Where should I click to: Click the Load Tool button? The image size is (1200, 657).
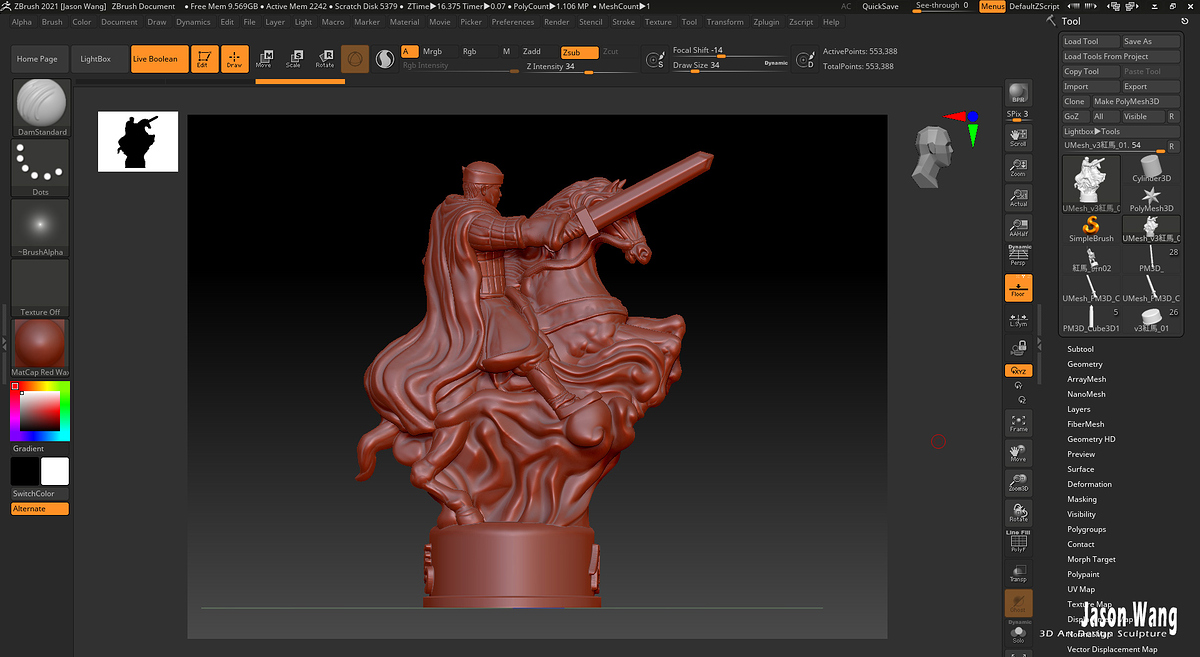point(1090,42)
